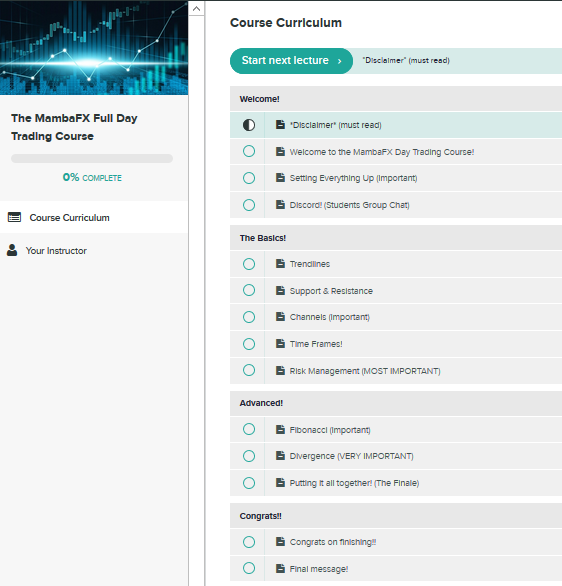
Task: Click document icon next to Fibonacci (Important)
Action: point(280,429)
